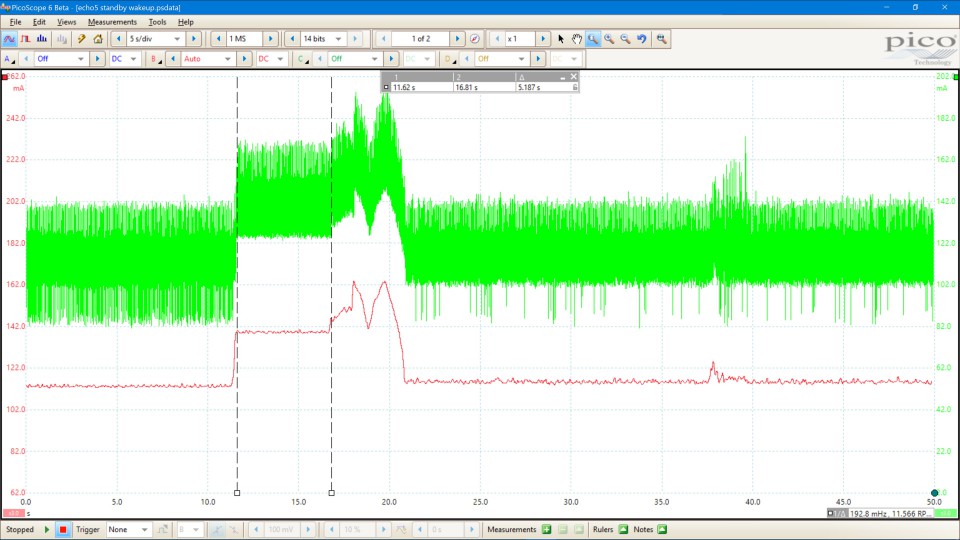Open the home toolbar icon

pos(98,39)
